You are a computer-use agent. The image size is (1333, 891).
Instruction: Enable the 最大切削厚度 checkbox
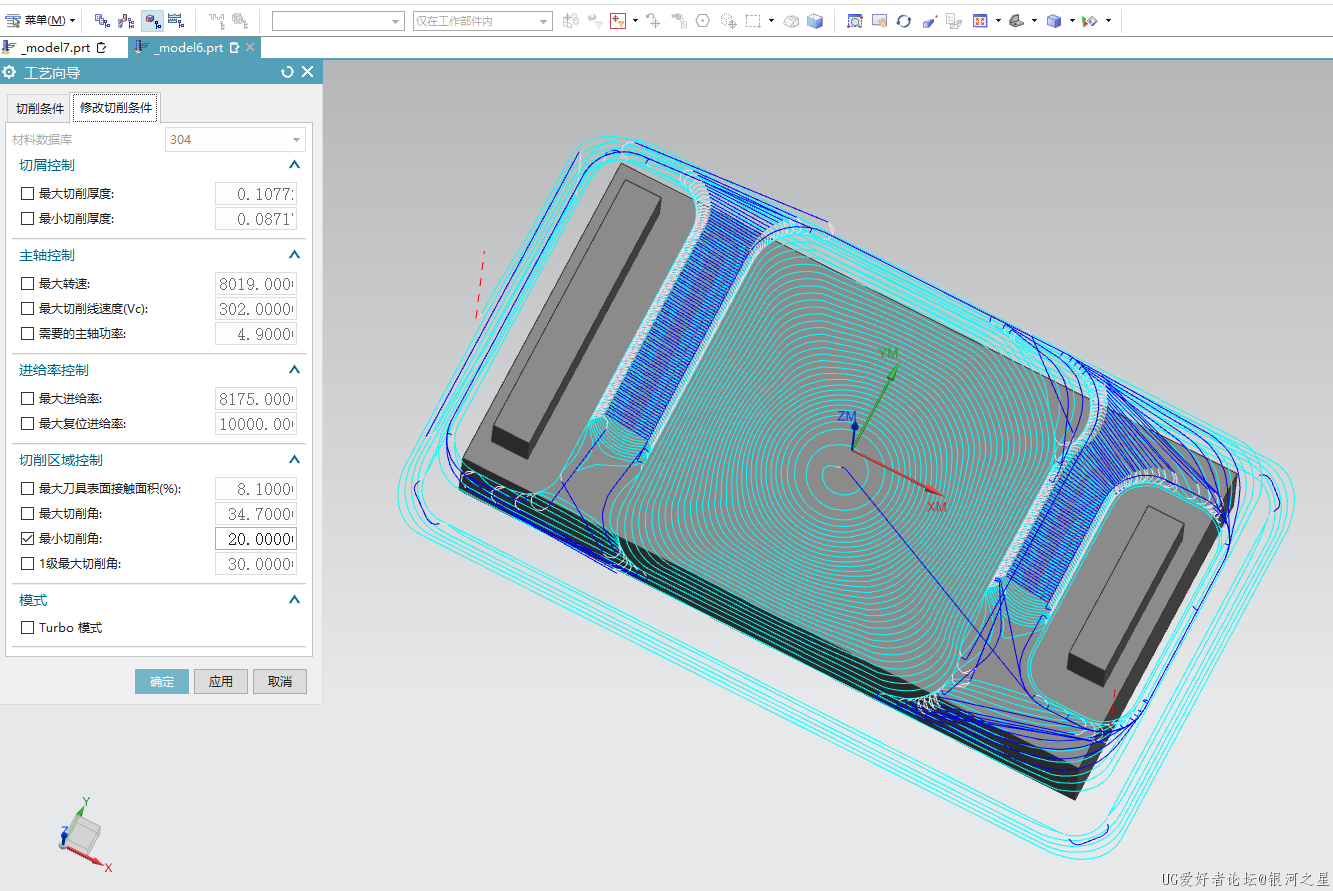[x=28, y=193]
